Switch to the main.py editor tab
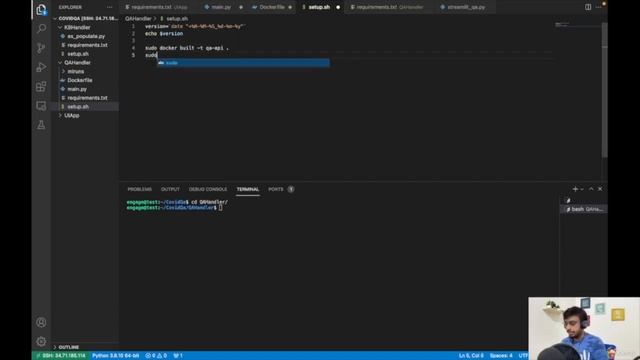 (x=223, y=7)
